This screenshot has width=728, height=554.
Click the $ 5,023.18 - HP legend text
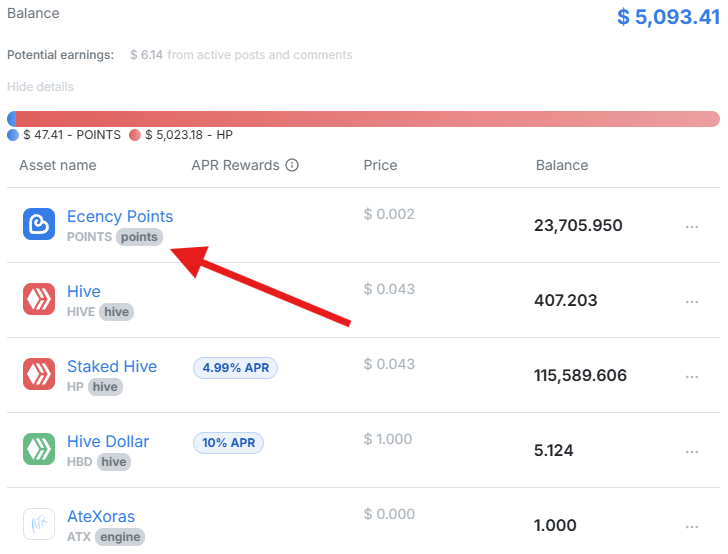(x=189, y=135)
